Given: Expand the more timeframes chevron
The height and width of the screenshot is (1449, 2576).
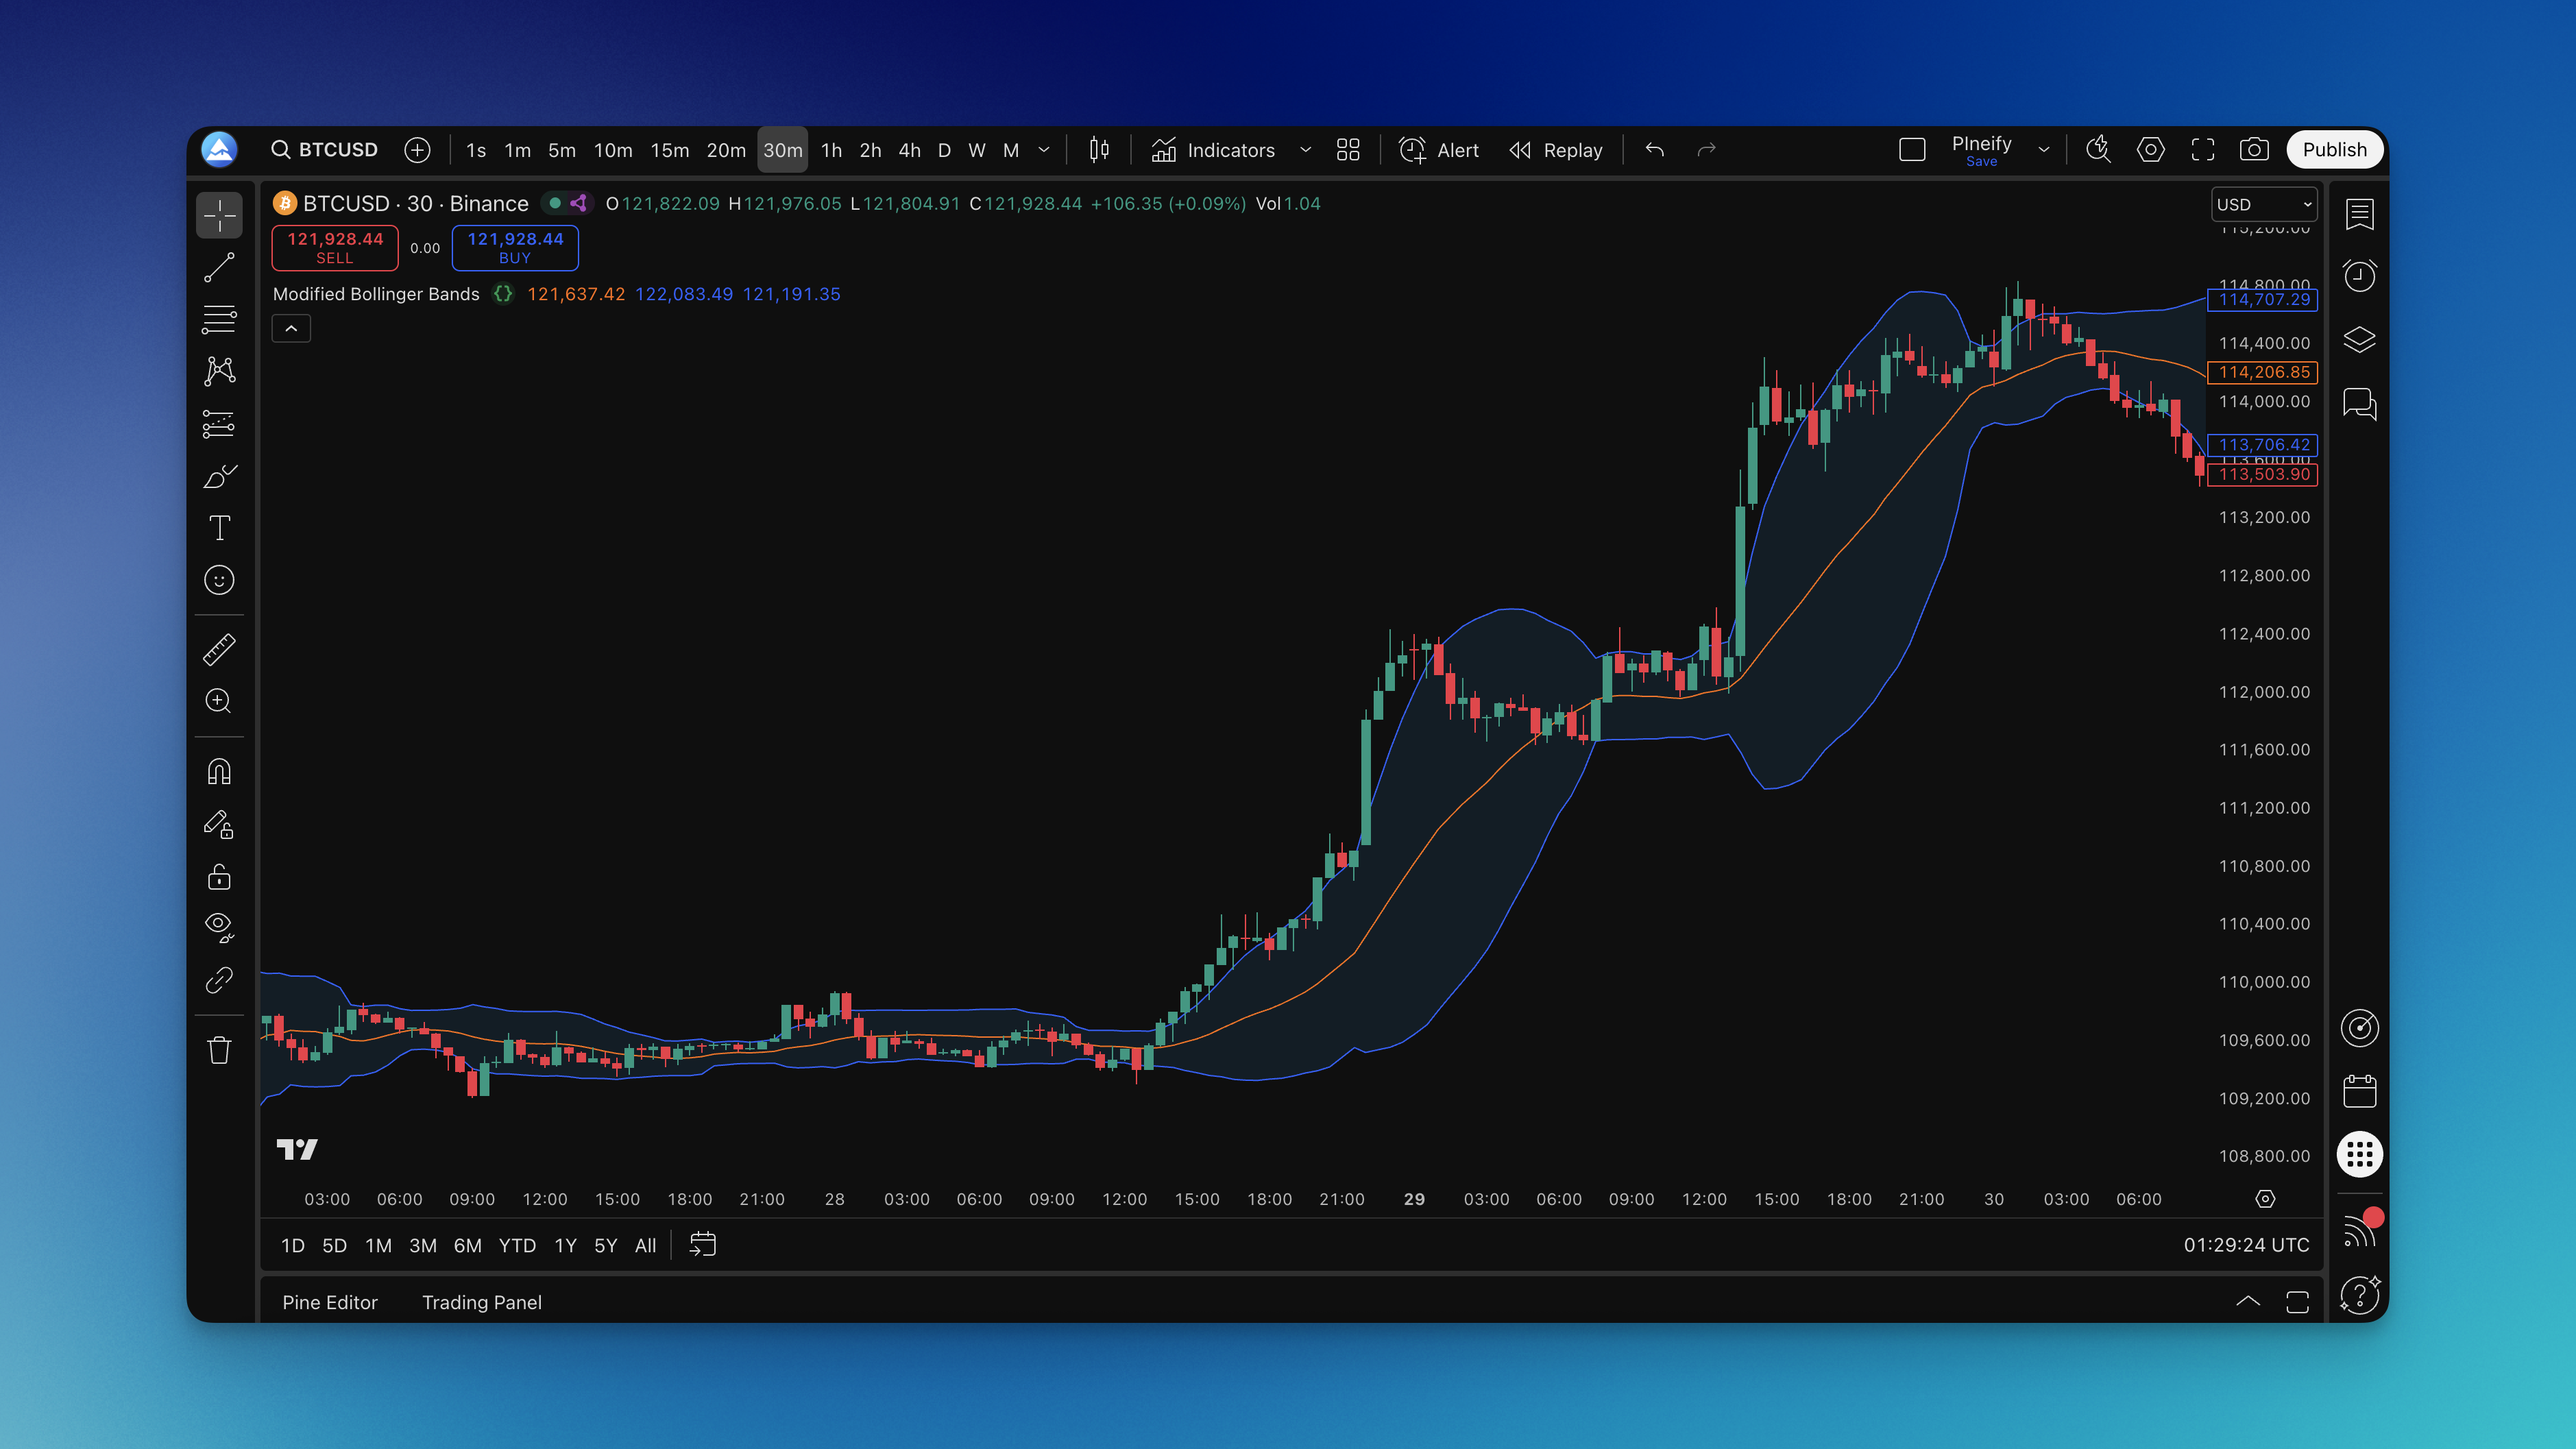Looking at the screenshot, I should point(1044,150).
